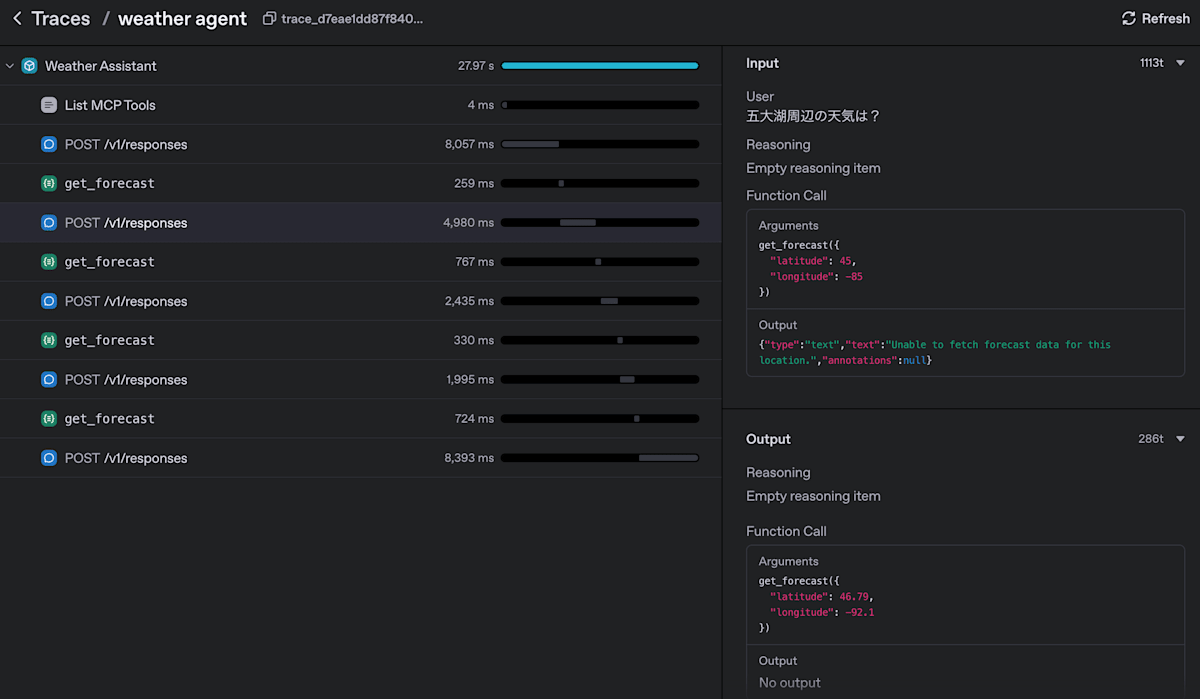
Task: Click the Input section heading
Action: (763, 63)
